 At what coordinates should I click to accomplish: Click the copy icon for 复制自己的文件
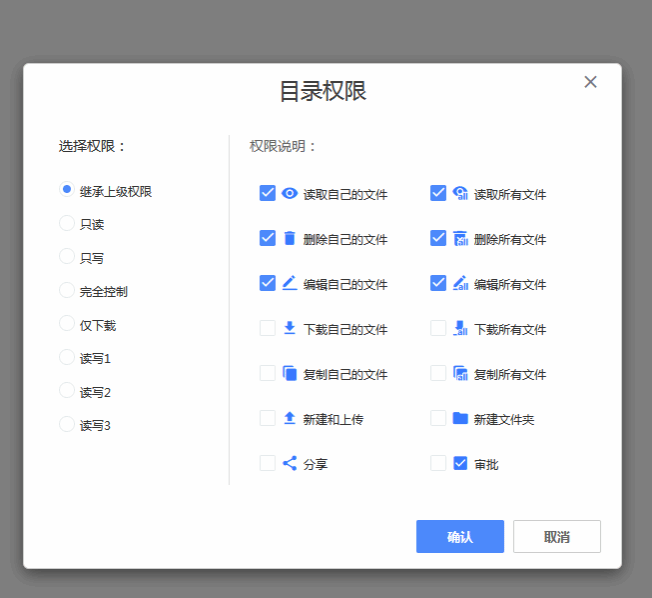(289, 373)
